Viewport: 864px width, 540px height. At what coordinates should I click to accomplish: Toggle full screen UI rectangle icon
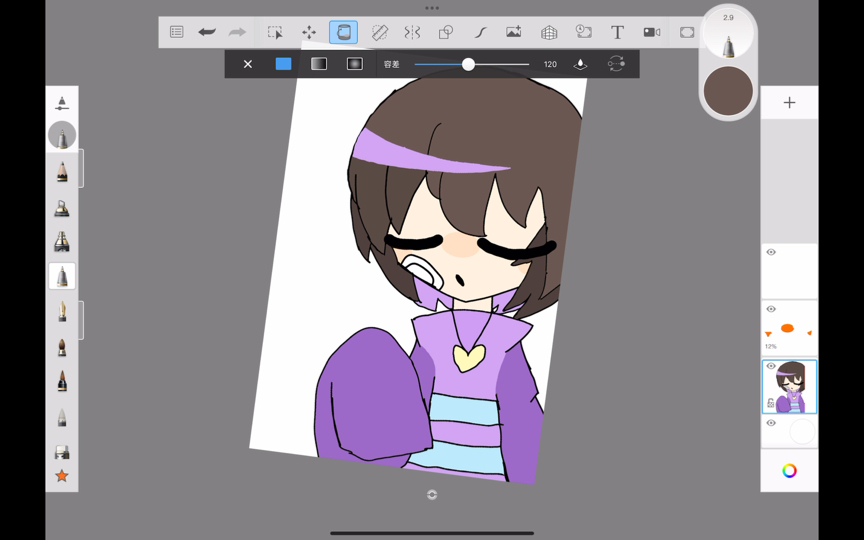click(687, 32)
